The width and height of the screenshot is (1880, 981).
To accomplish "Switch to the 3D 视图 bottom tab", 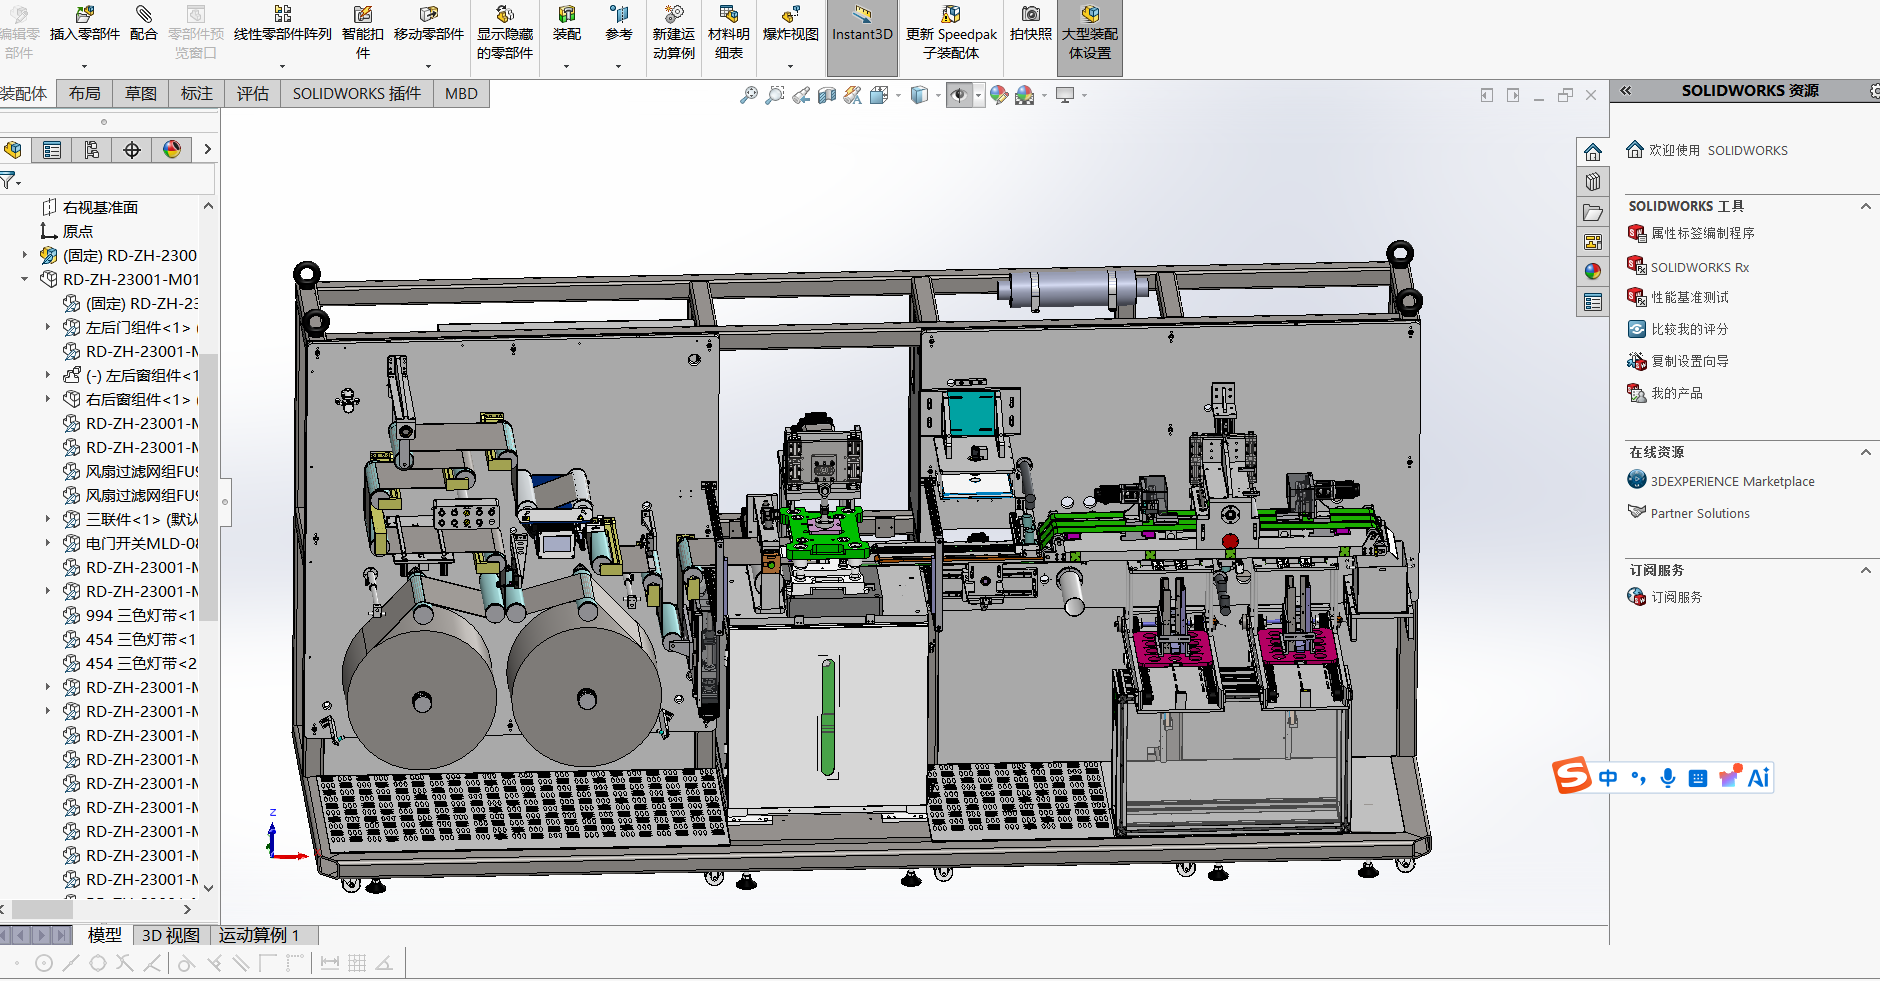I will pyautogui.click(x=171, y=935).
